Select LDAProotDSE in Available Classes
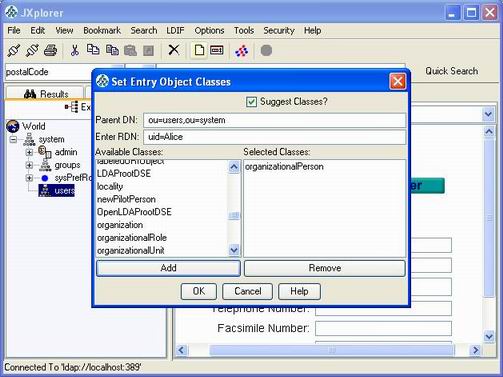Viewport: 503px width, 377px height. pos(162,174)
